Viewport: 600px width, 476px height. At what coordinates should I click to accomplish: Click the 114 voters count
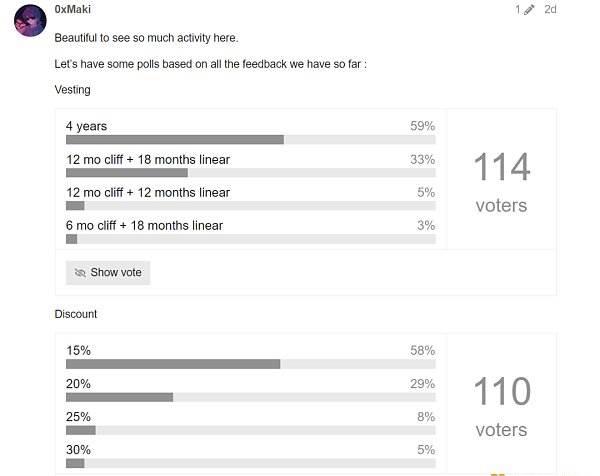click(x=502, y=167)
